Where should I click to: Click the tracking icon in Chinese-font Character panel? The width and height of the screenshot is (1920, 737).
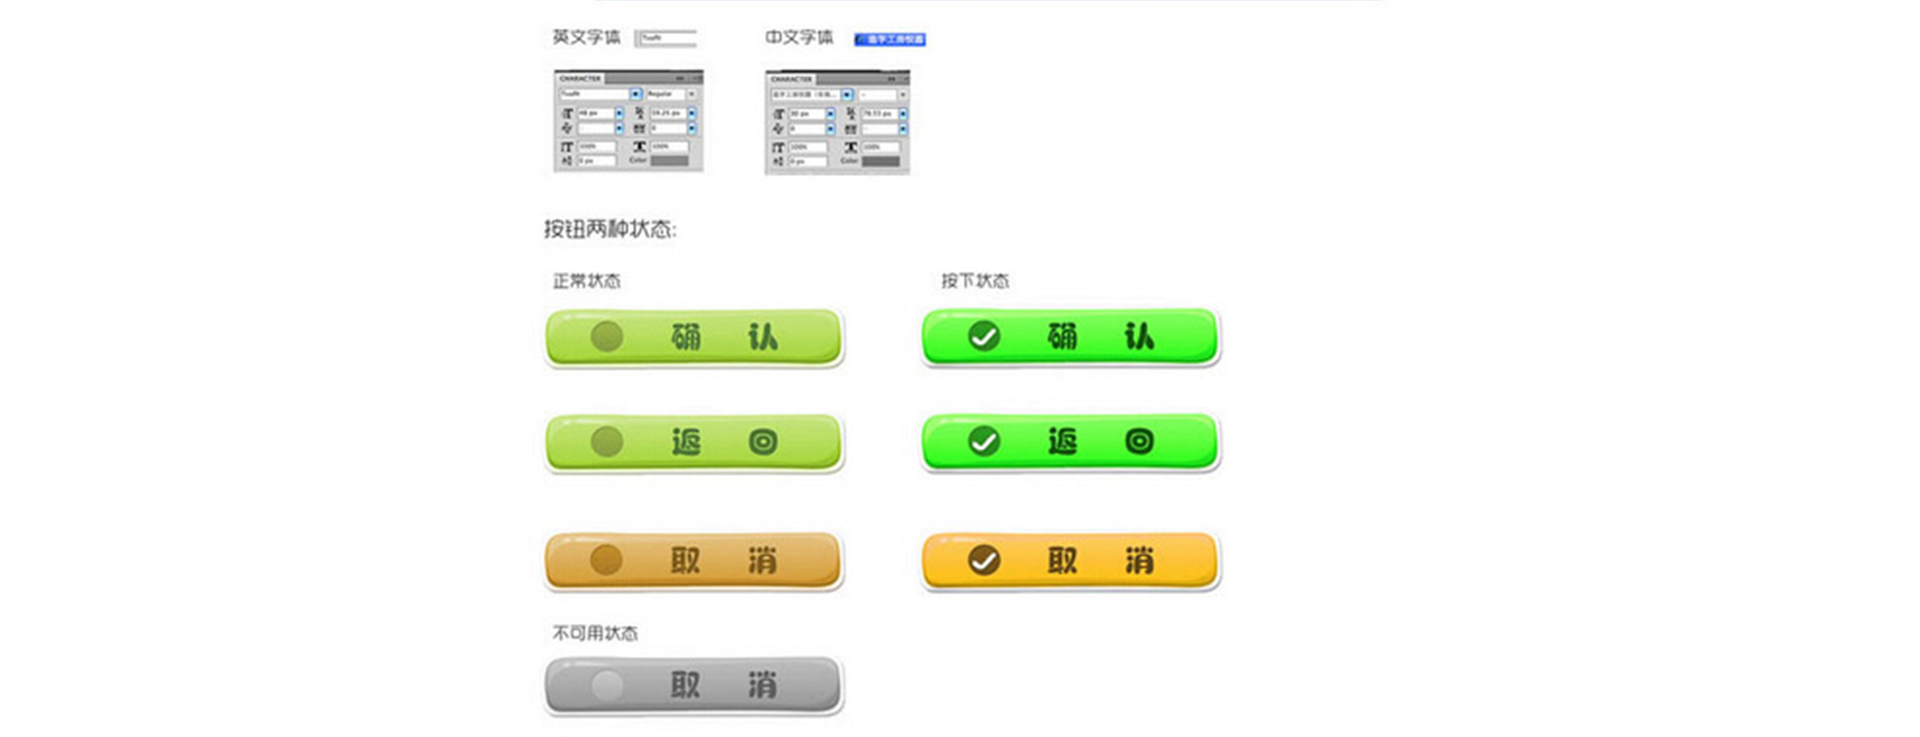(x=851, y=129)
